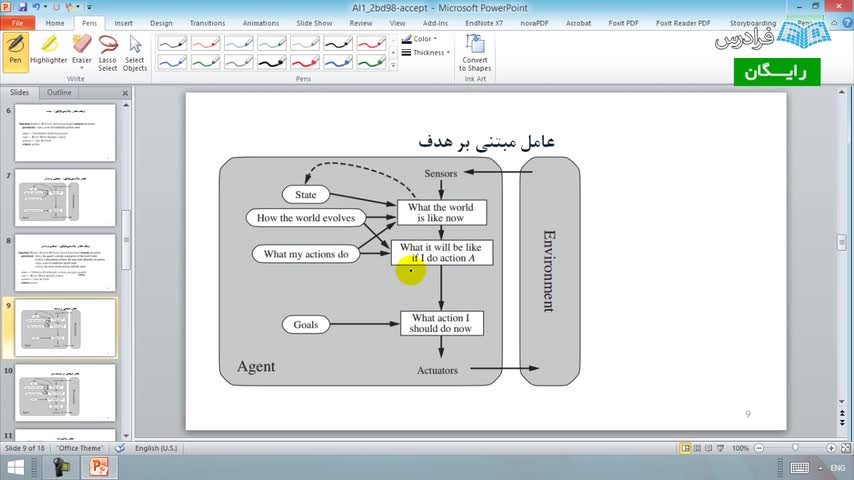Open the Transitions ribbon tab
This screenshot has width=854, height=480.
[207, 23]
